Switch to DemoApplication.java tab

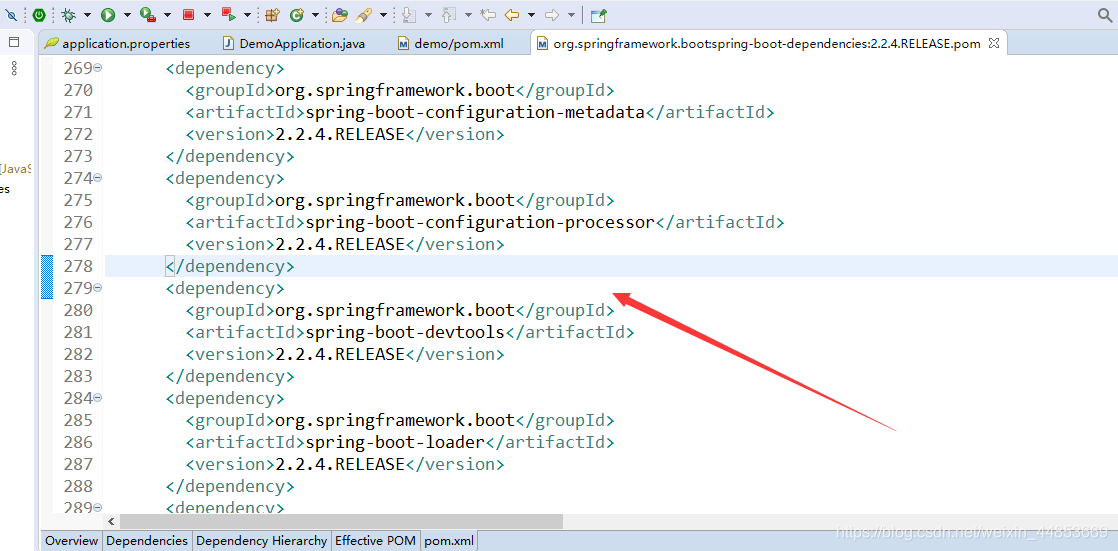(294, 43)
